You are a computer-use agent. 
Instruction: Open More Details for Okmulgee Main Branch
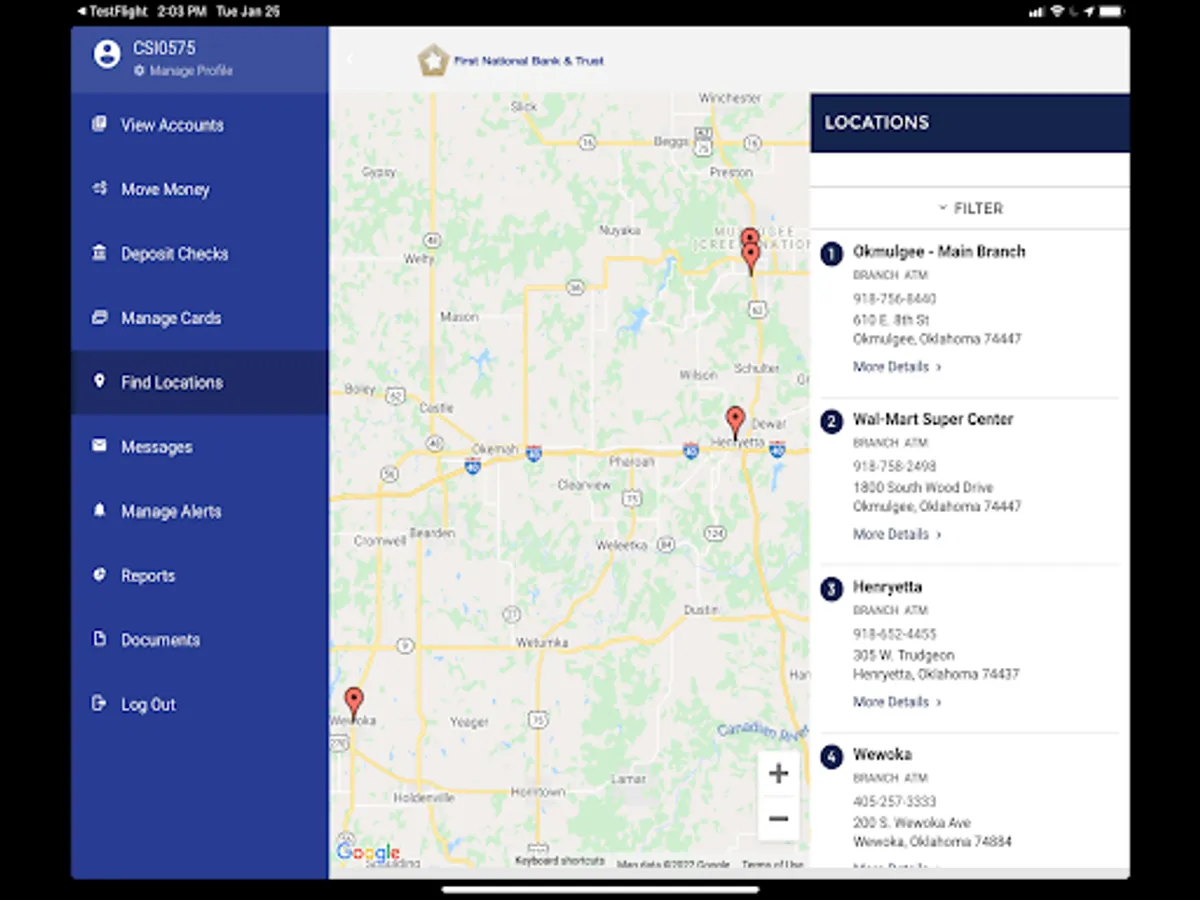[896, 367]
